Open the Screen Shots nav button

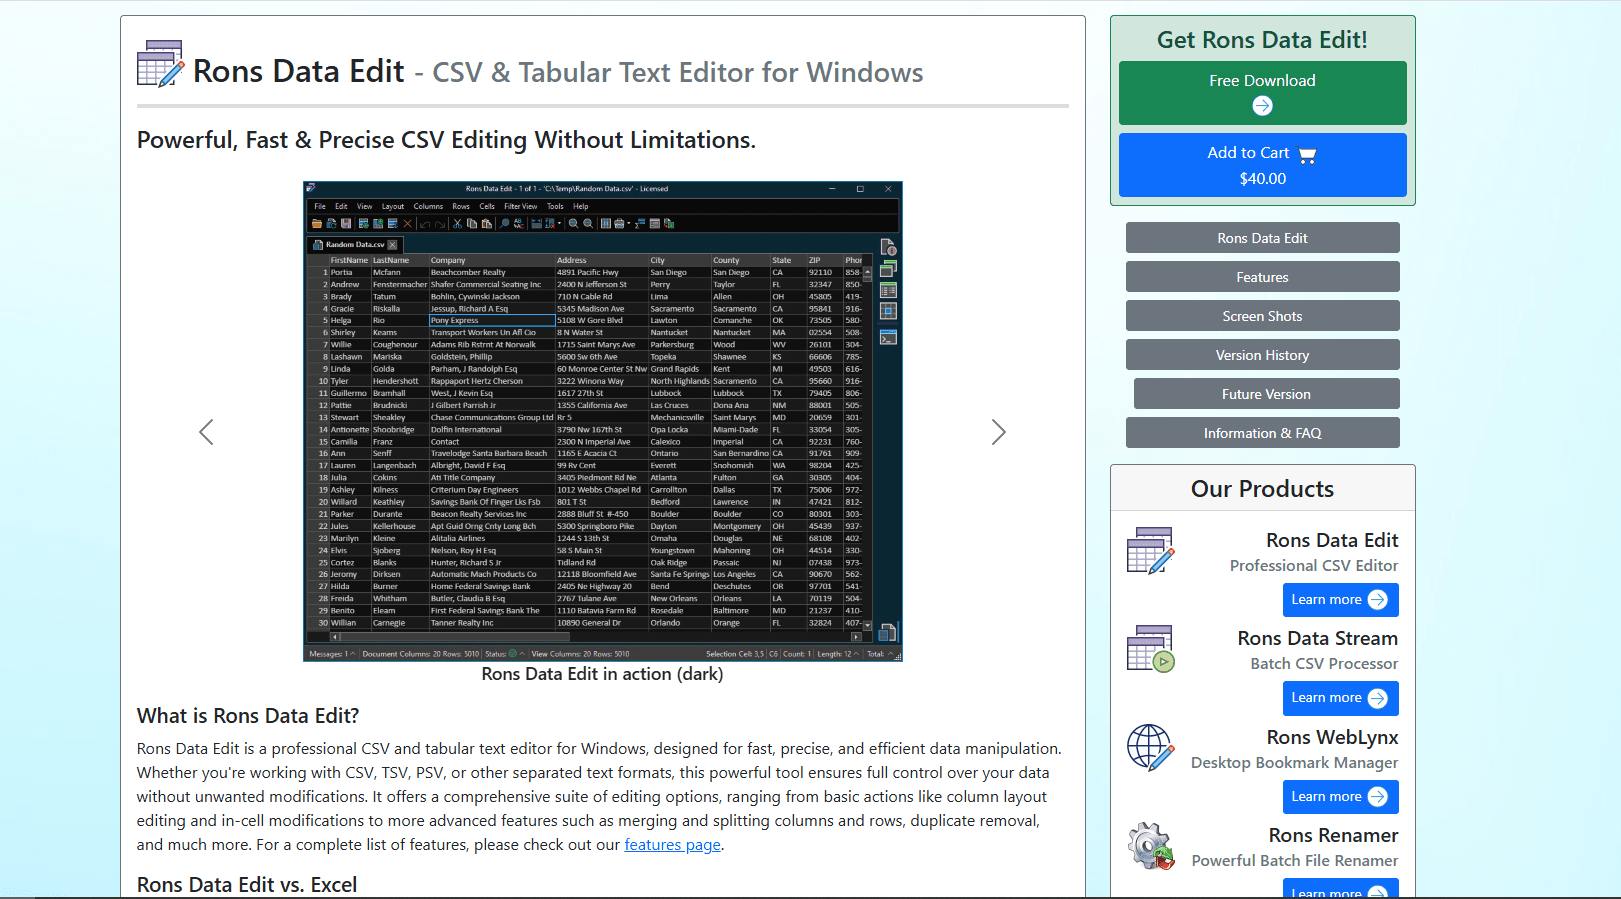pyautogui.click(x=1262, y=316)
